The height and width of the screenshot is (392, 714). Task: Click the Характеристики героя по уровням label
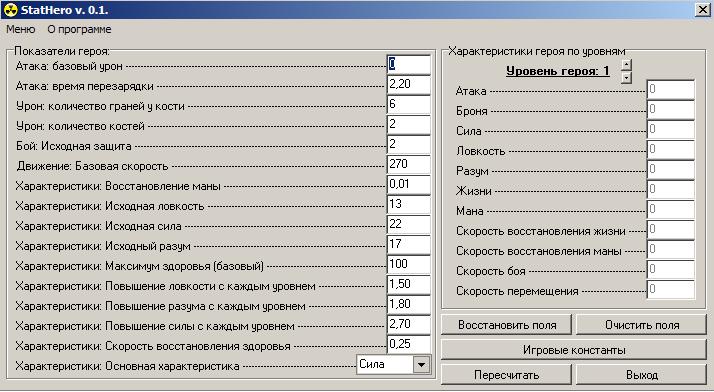tap(537, 51)
